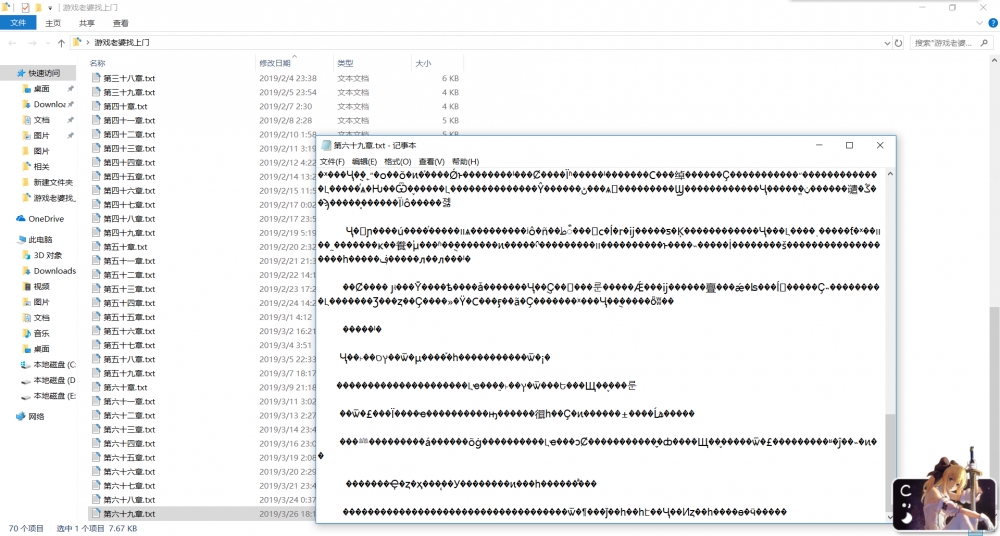
Task: Open the 文件 tab in Explorer ribbon
Action: point(18,23)
